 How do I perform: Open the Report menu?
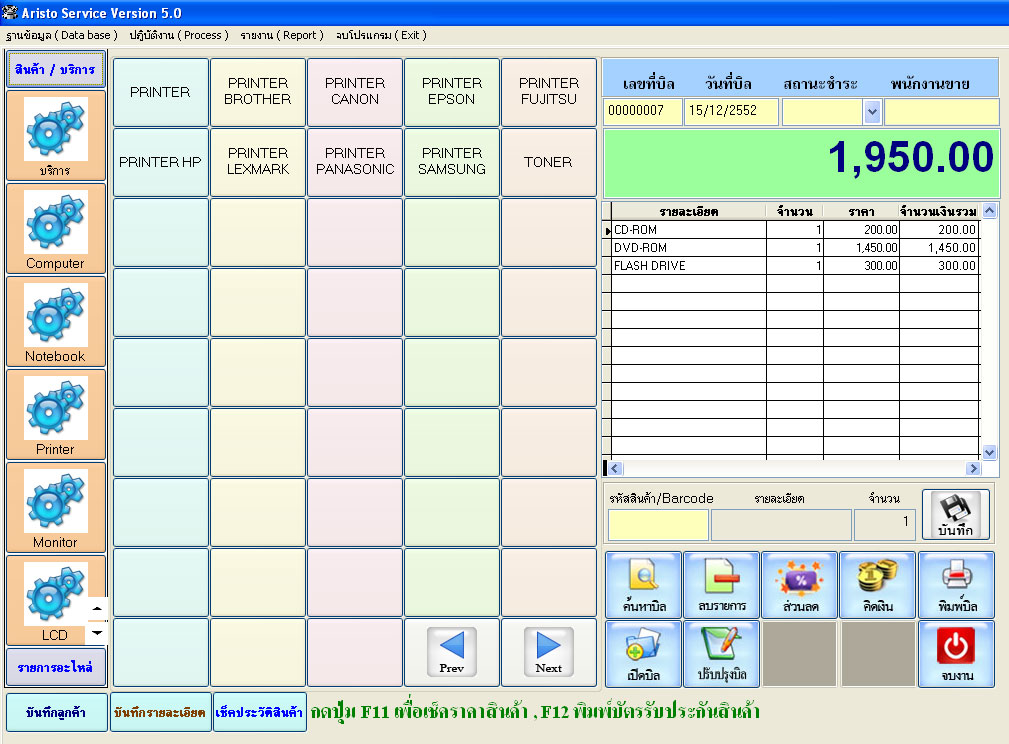[x=282, y=35]
